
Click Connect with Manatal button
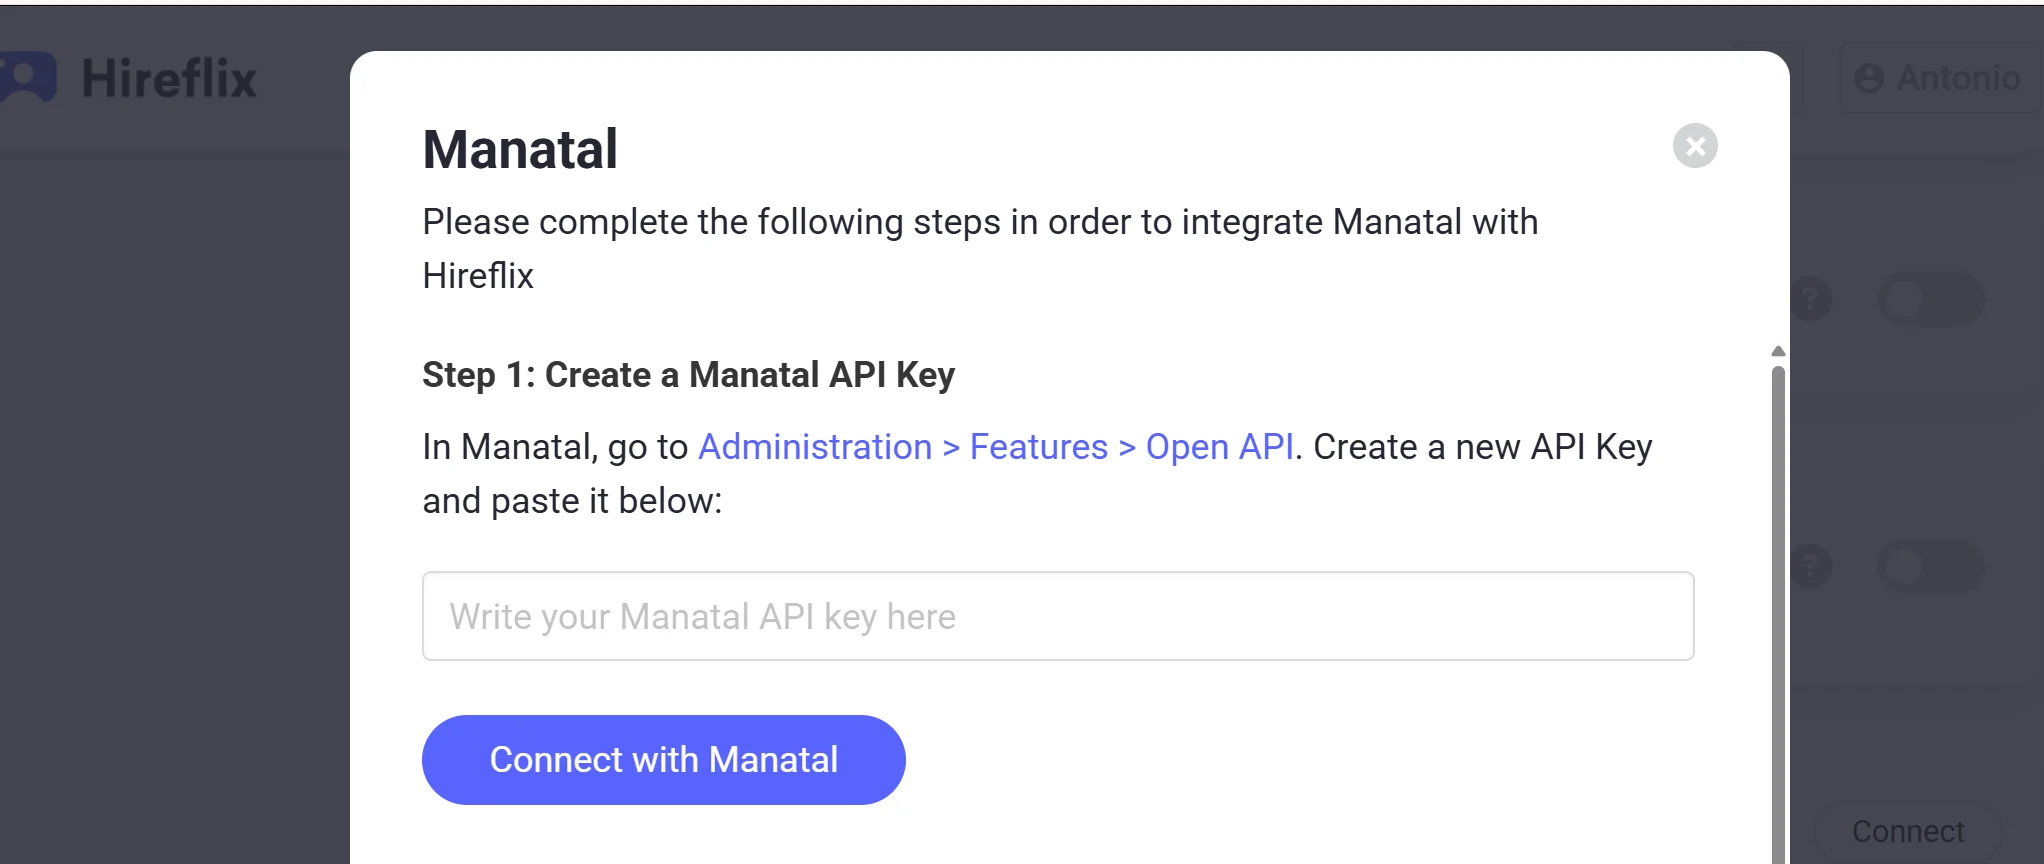(664, 760)
